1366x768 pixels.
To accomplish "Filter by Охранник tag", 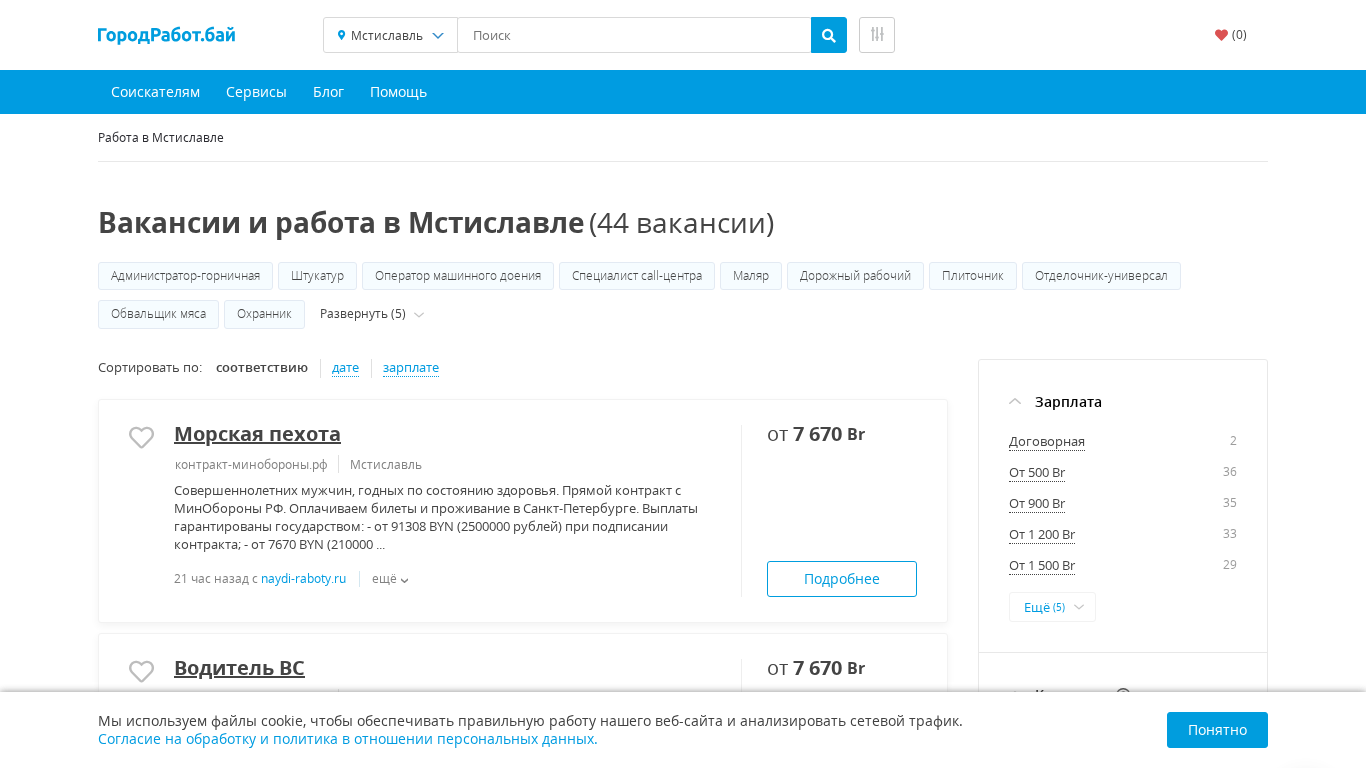I will tap(264, 314).
